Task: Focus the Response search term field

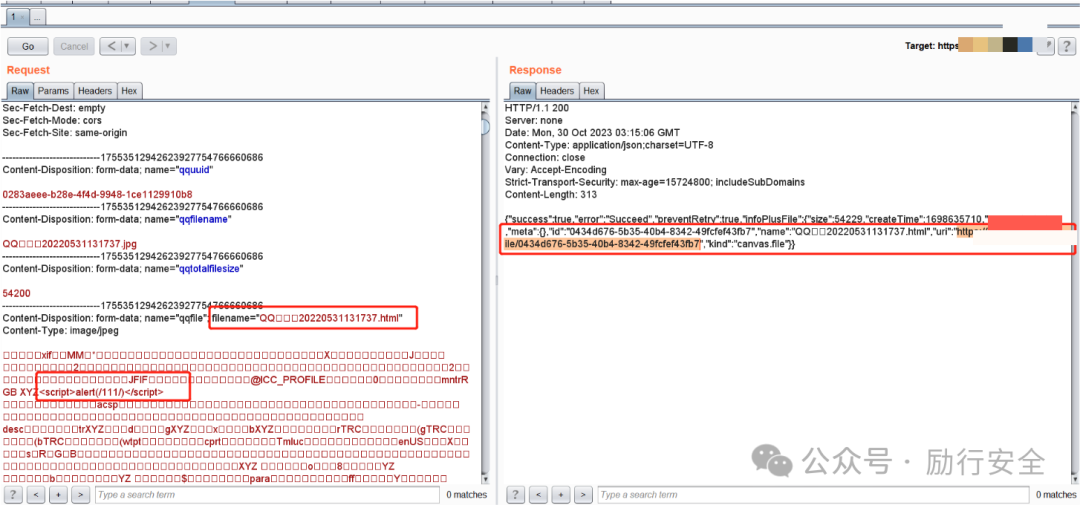Action: point(814,495)
